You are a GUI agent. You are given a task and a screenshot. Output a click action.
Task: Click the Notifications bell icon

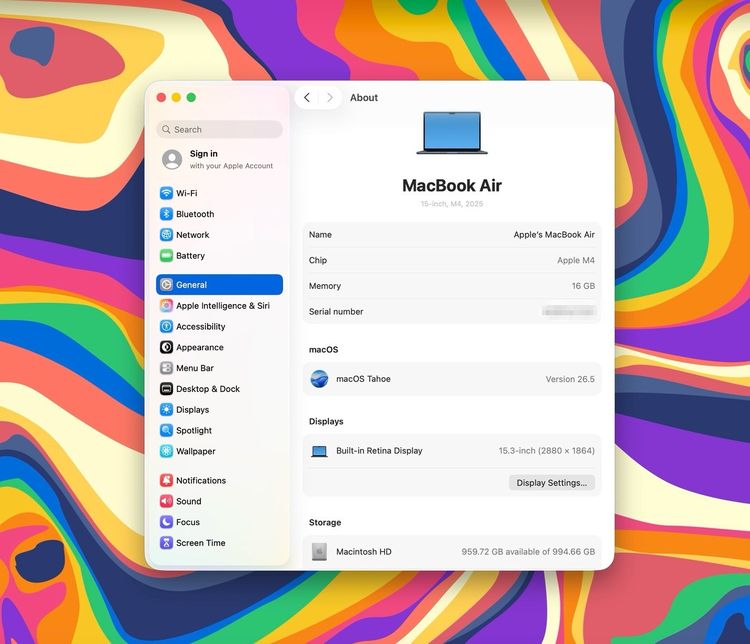tap(166, 480)
